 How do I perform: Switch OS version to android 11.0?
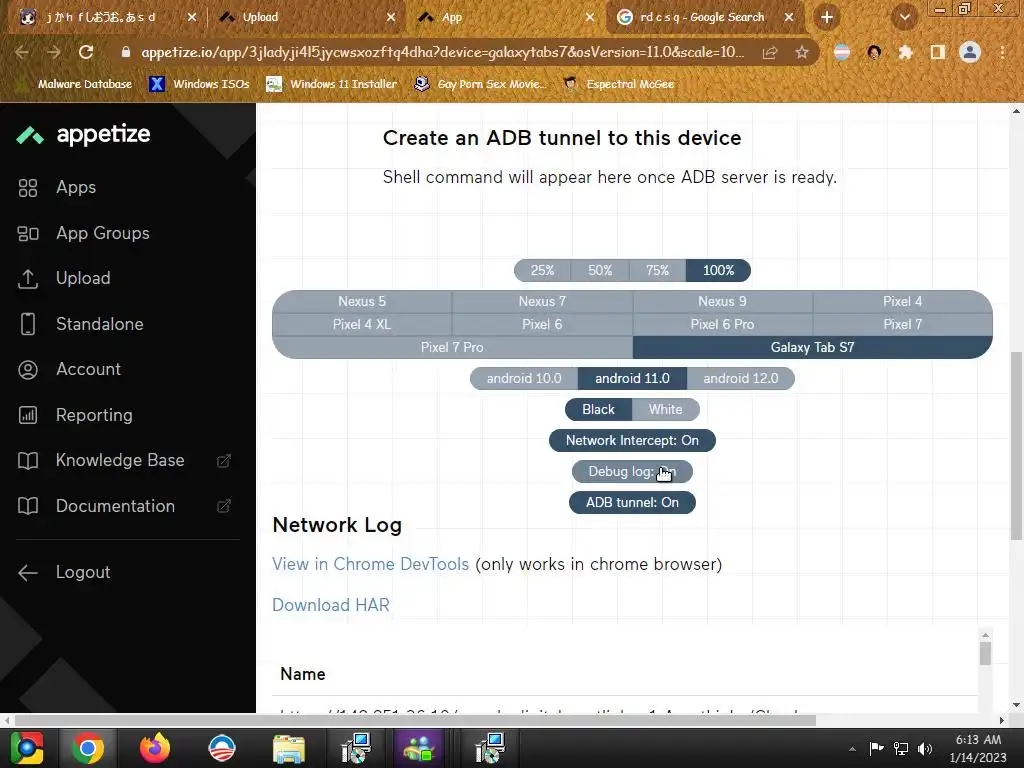(x=632, y=379)
